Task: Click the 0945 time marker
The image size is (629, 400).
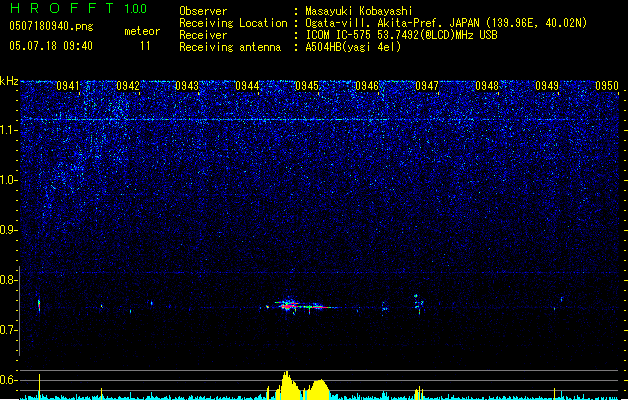Action: [x=307, y=86]
